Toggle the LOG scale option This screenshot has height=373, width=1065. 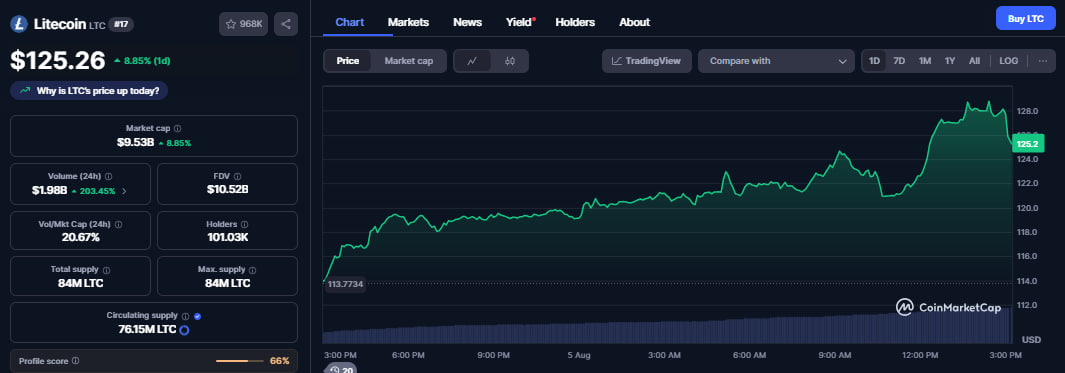pos(1009,60)
